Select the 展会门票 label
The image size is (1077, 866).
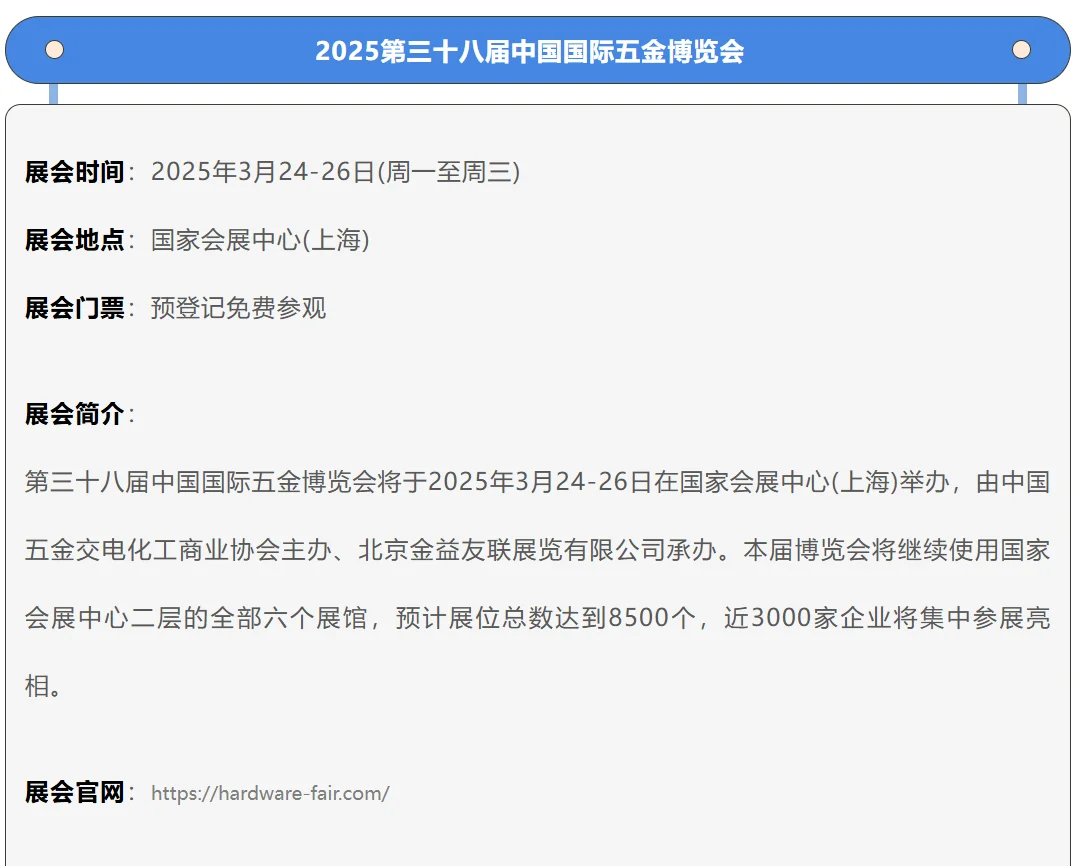[77, 308]
